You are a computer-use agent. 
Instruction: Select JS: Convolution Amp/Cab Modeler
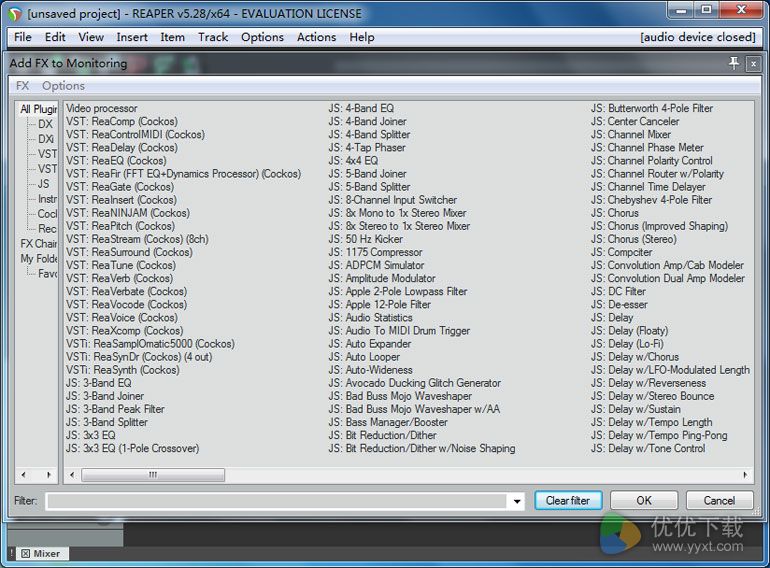point(667,265)
